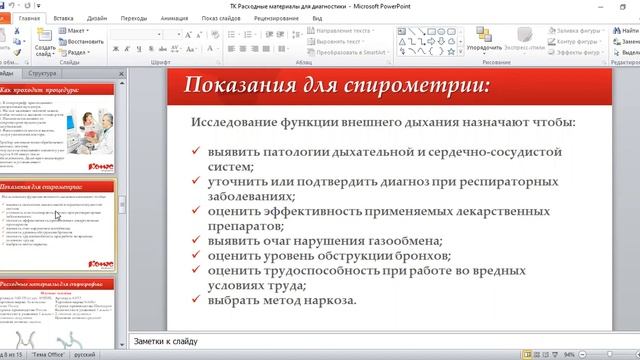Image resolution: width=640 pixels, height=360 pixels.
Task: Open the font name combo box
Action: coord(136,34)
